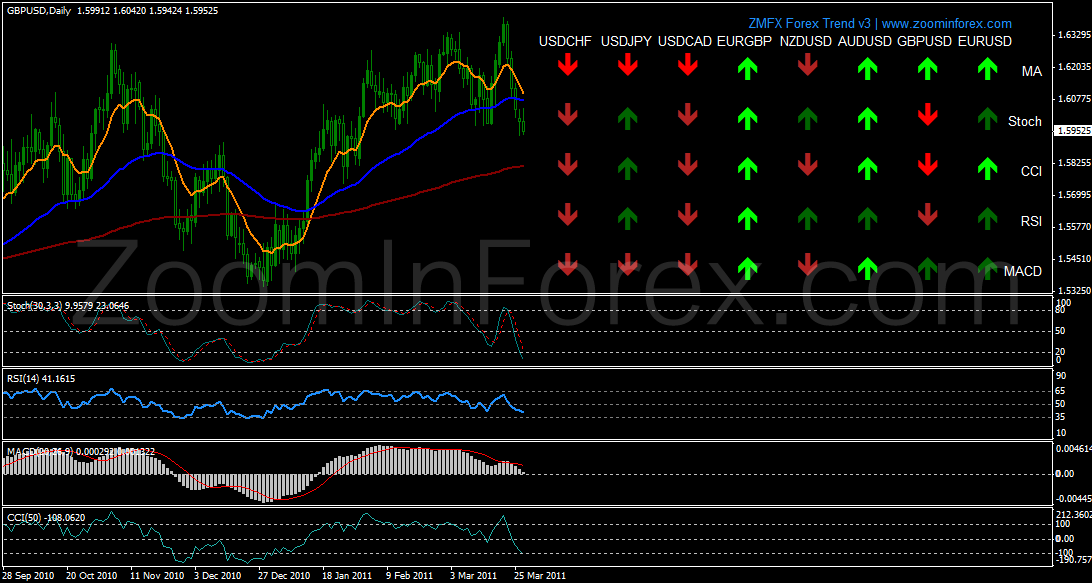Image resolution: width=1092 pixels, height=583 pixels.
Task: Click the AUDUSD MACD up arrow
Action: tap(867, 268)
